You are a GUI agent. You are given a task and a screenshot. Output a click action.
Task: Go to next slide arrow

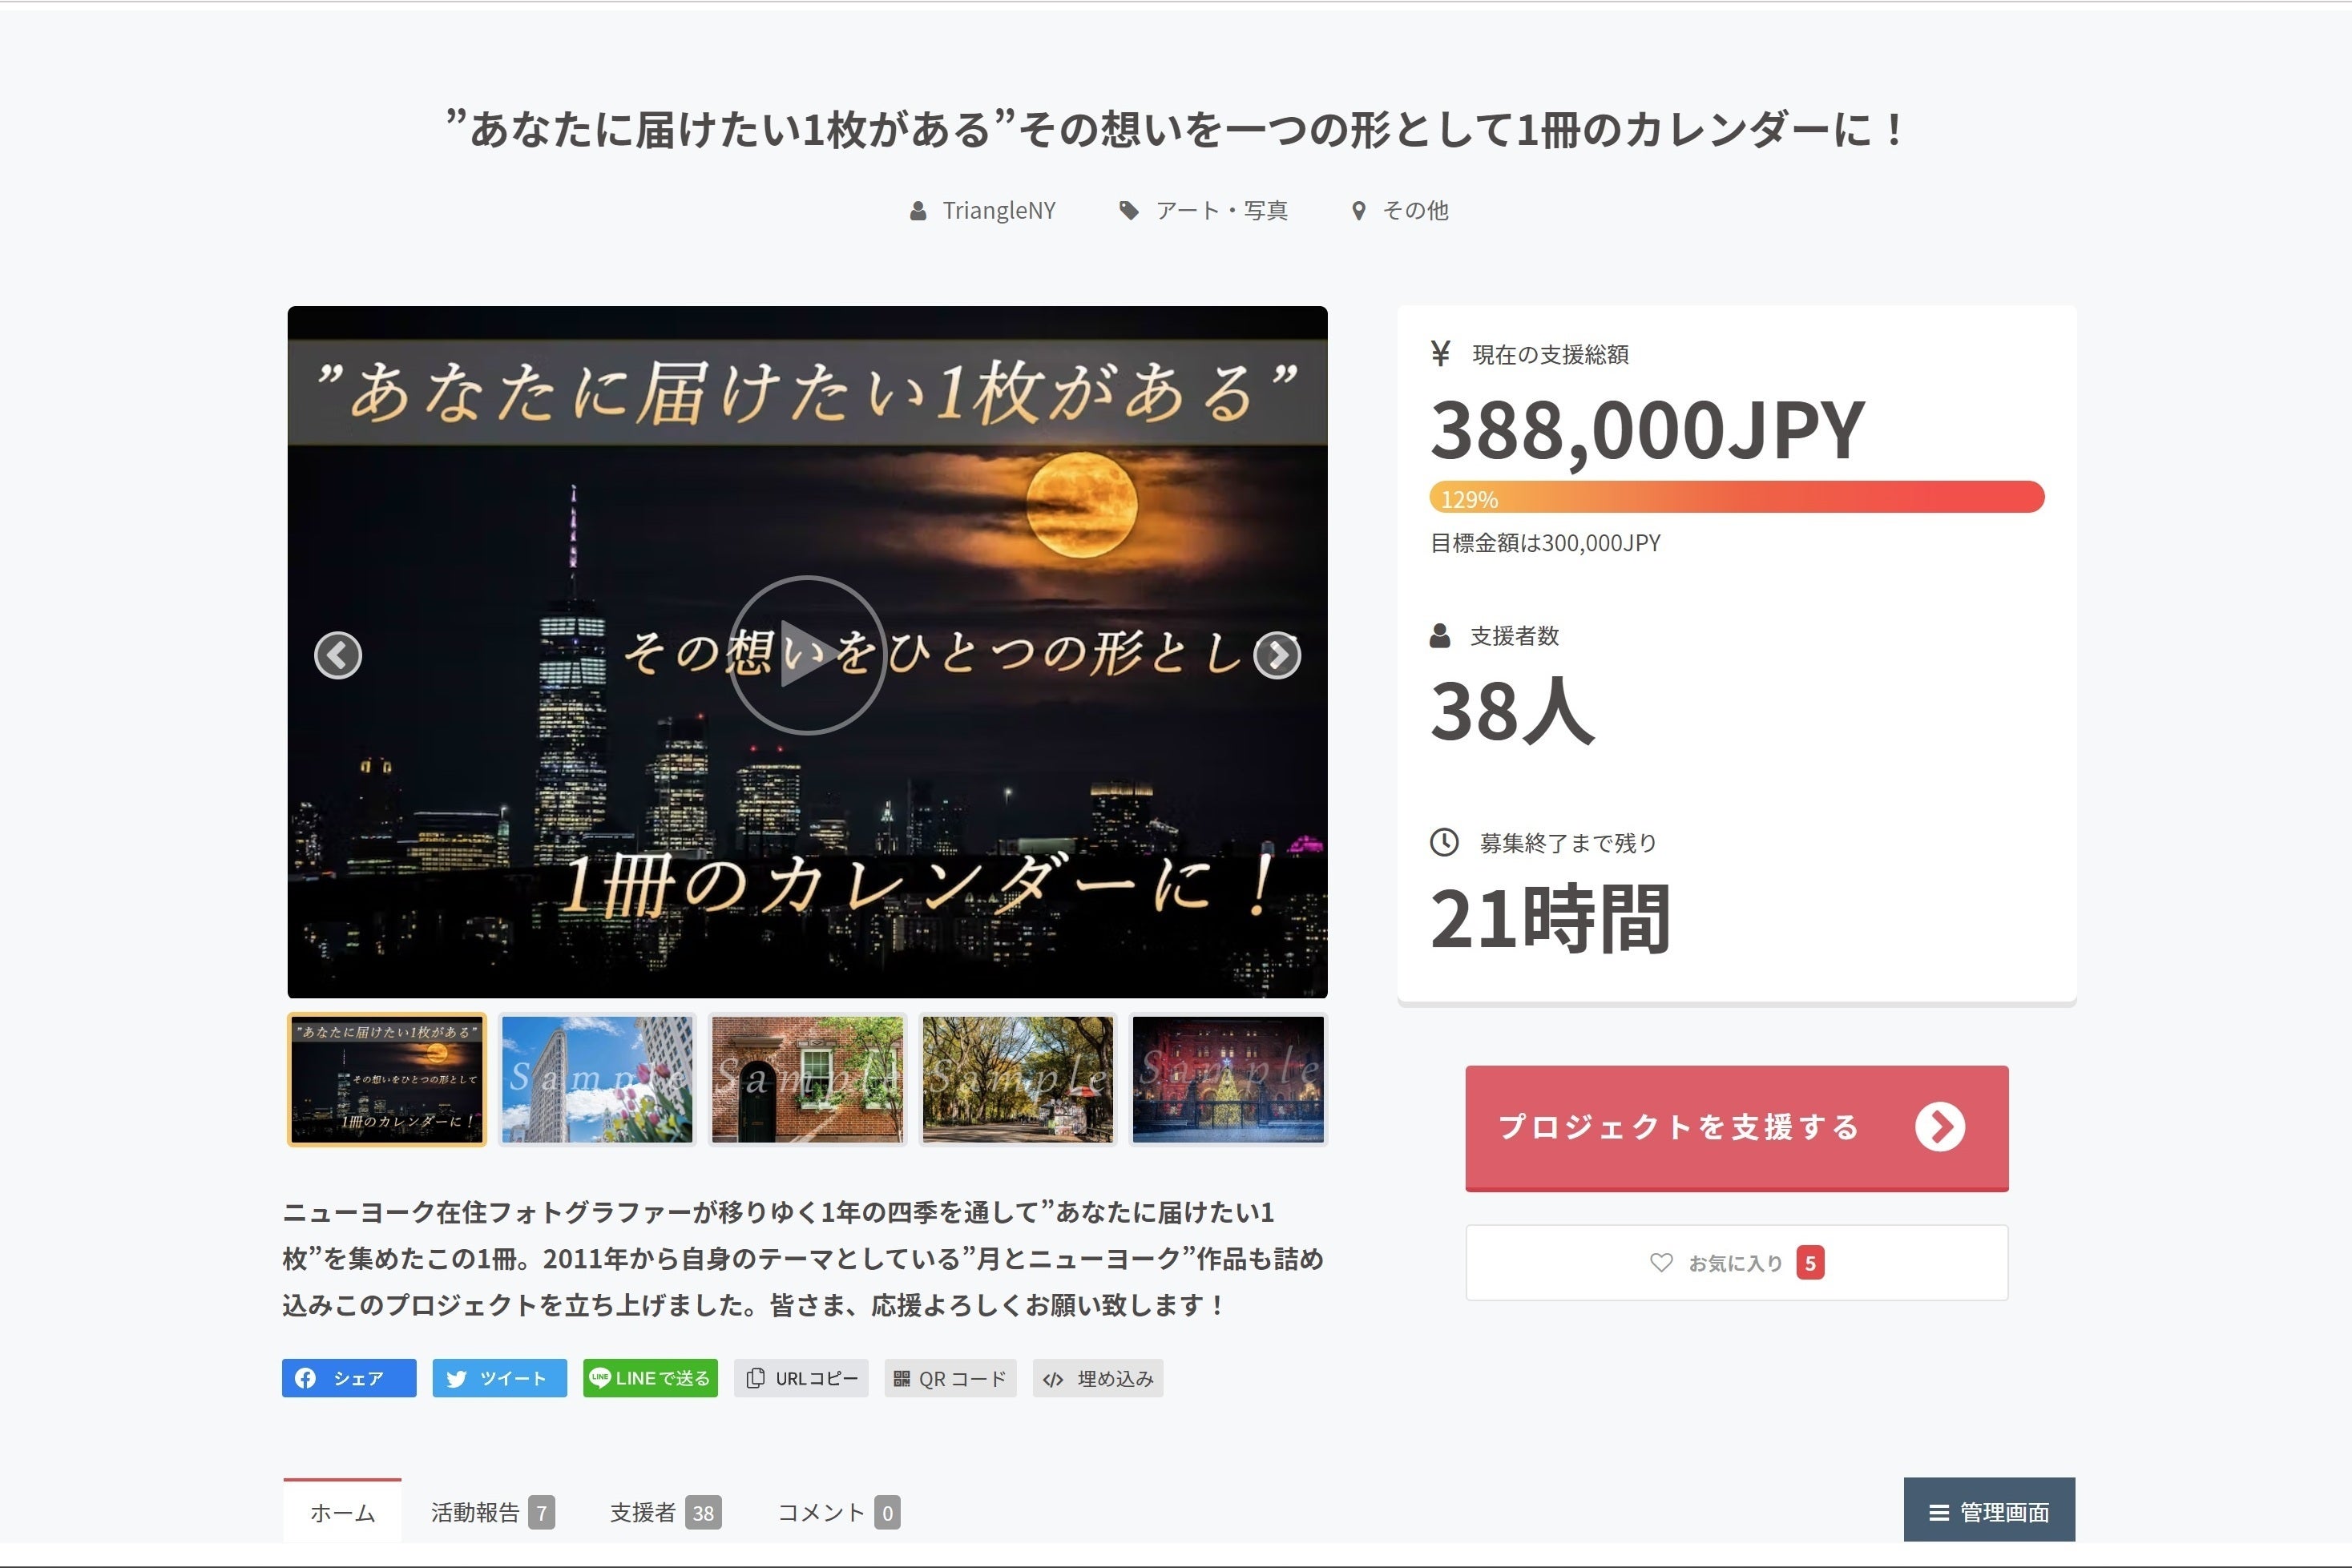click(1277, 656)
